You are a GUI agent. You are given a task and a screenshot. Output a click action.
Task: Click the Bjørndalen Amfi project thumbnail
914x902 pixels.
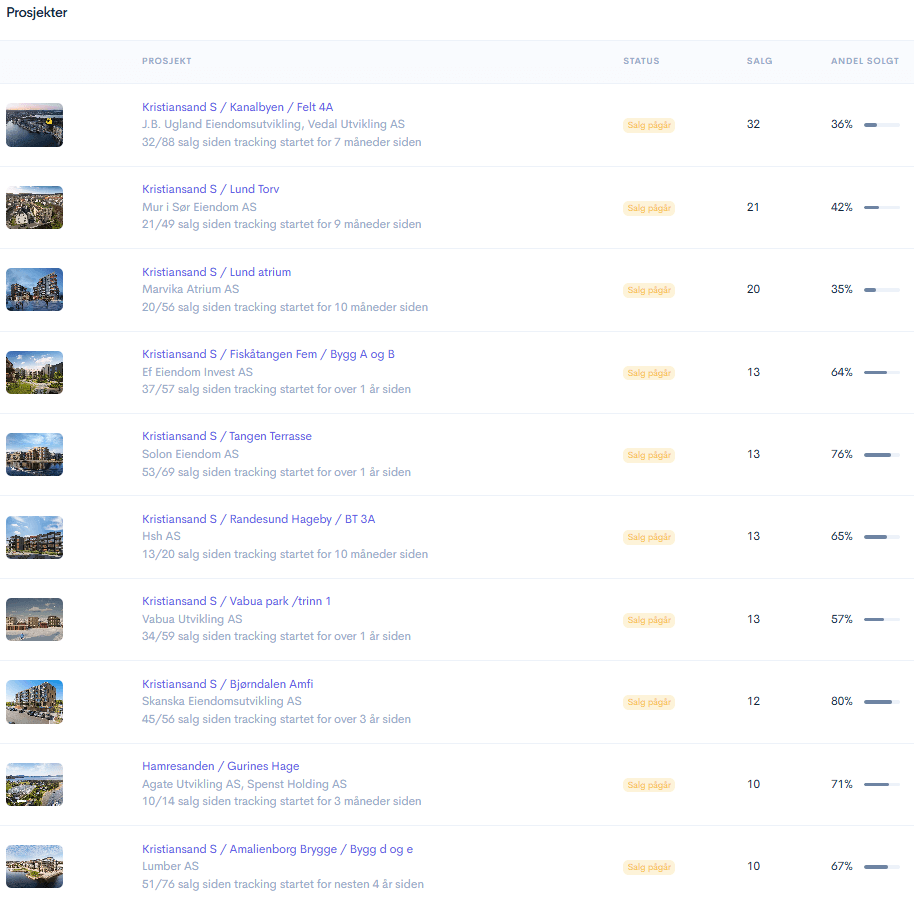coord(34,702)
